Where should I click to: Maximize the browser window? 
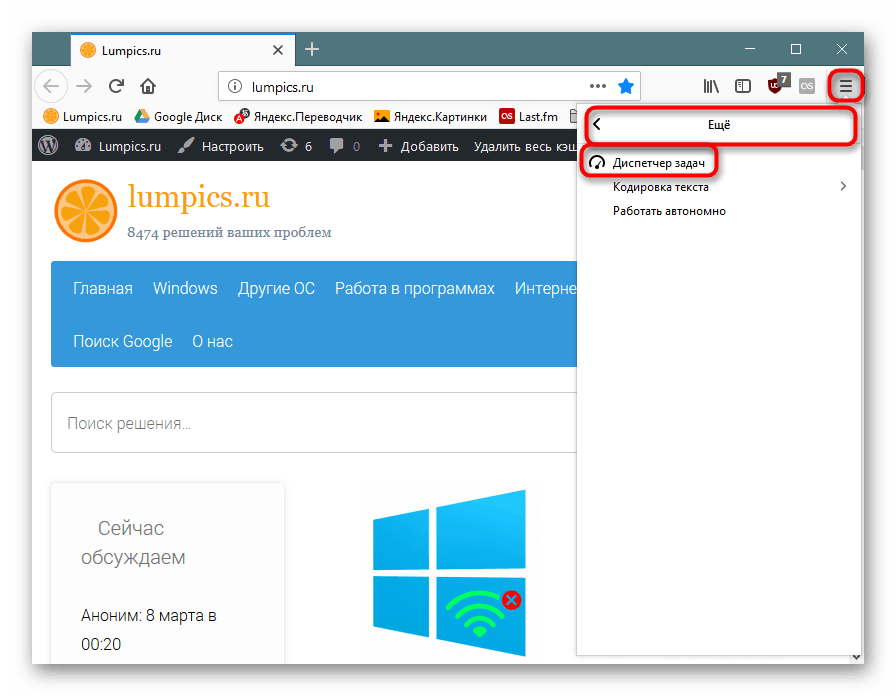[x=796, y=50]
